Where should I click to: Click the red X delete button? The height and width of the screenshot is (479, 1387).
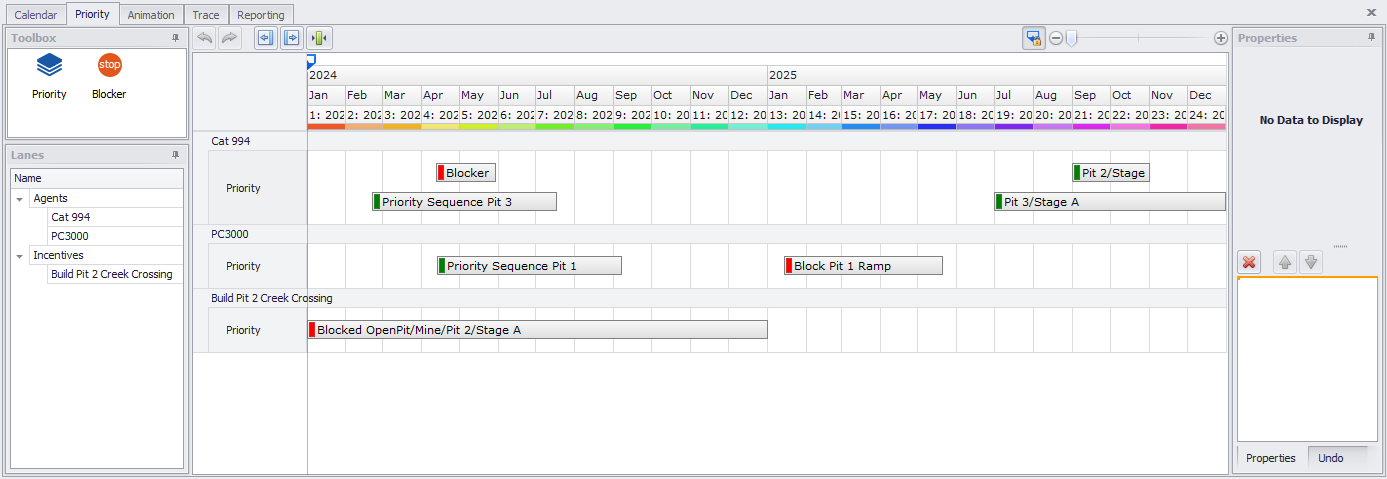[1249, 262]
